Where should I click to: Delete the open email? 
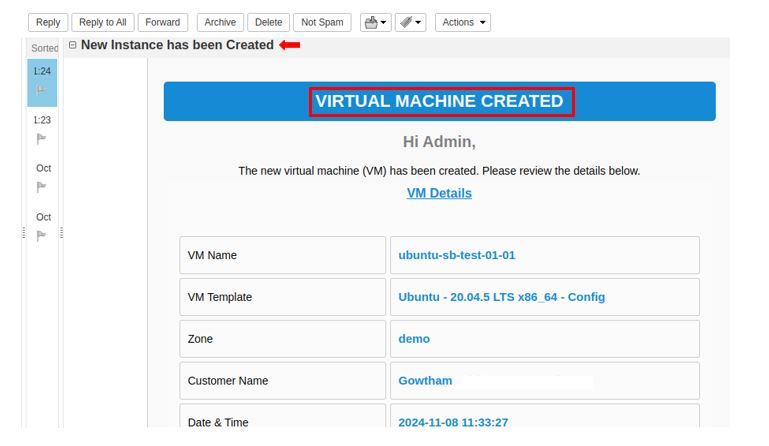(x=268, y=22)
